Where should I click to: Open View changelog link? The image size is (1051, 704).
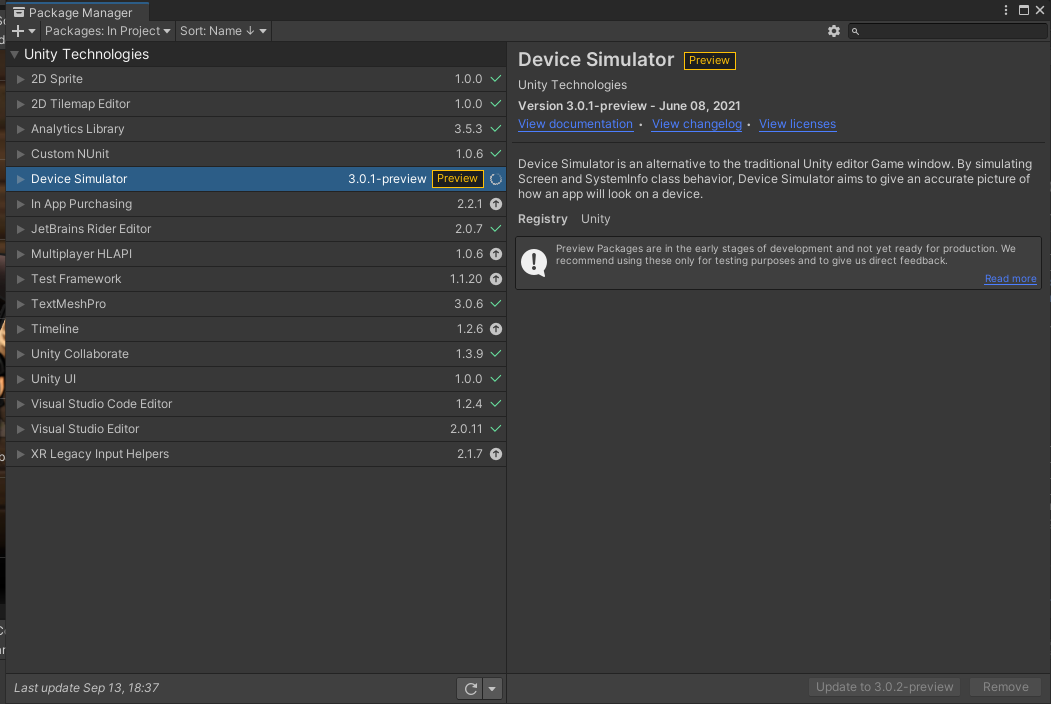tap(696, 124)
